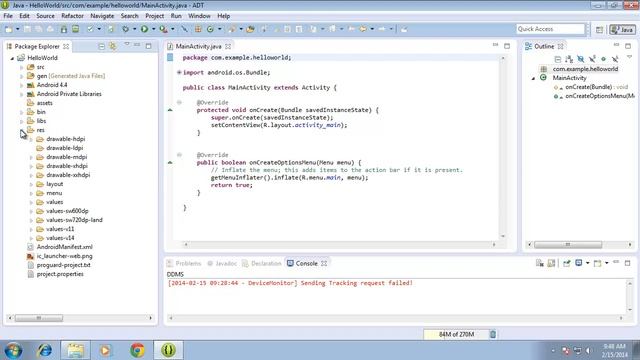Open the Package Explorer view menu triangle
This screenshot has width=640, height=360.
coord(127,44)
